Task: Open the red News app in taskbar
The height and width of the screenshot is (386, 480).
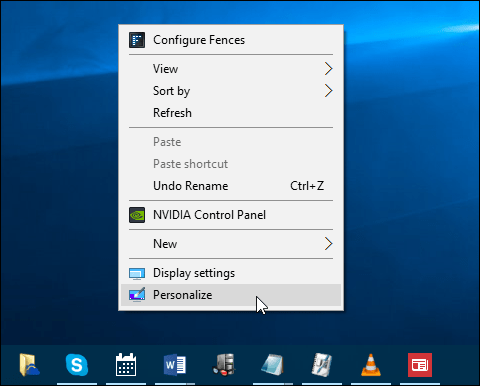Action: tap(420, 365)
